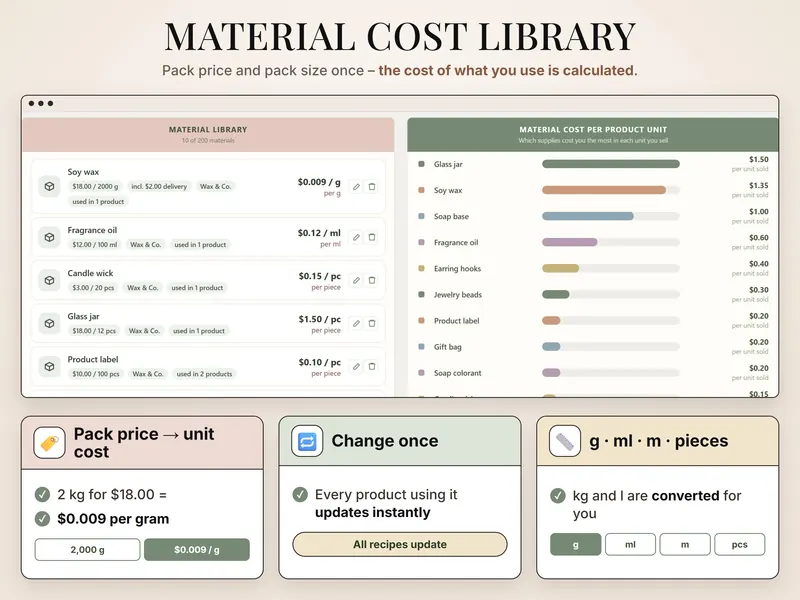Click the blue sync arrows icon

307,441
